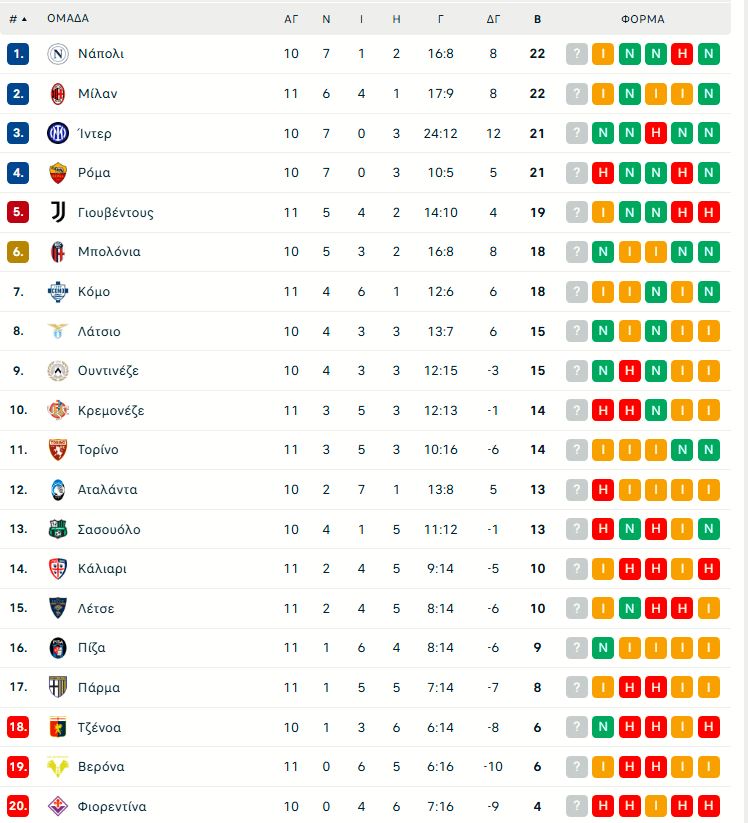Image resolution: width=748 pixels, height=823 pixels.
Task: Click the Napoli club crest icon
Action: (x=57, y=54)
